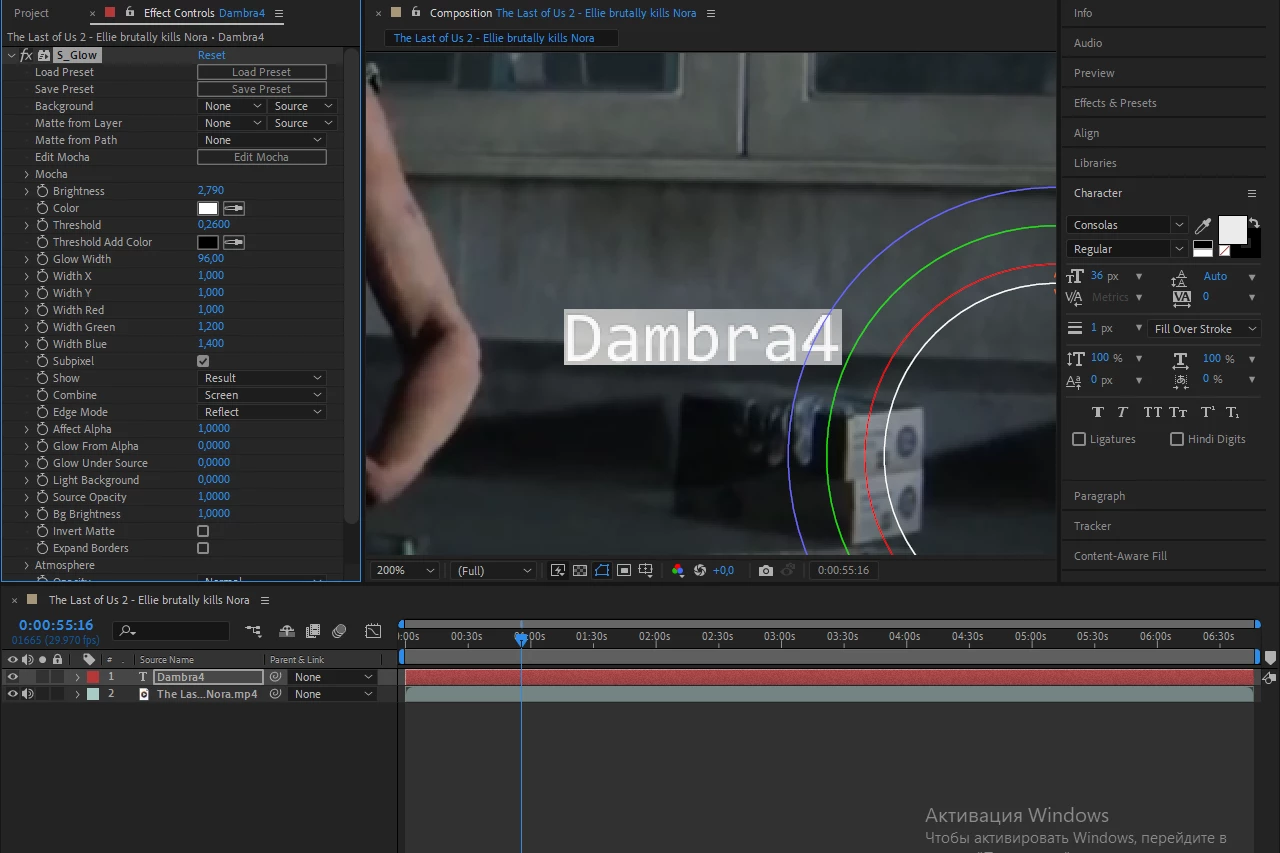Expand the Dambra4 layer properties
1280x853 pixels.
(x=77, y=677)
